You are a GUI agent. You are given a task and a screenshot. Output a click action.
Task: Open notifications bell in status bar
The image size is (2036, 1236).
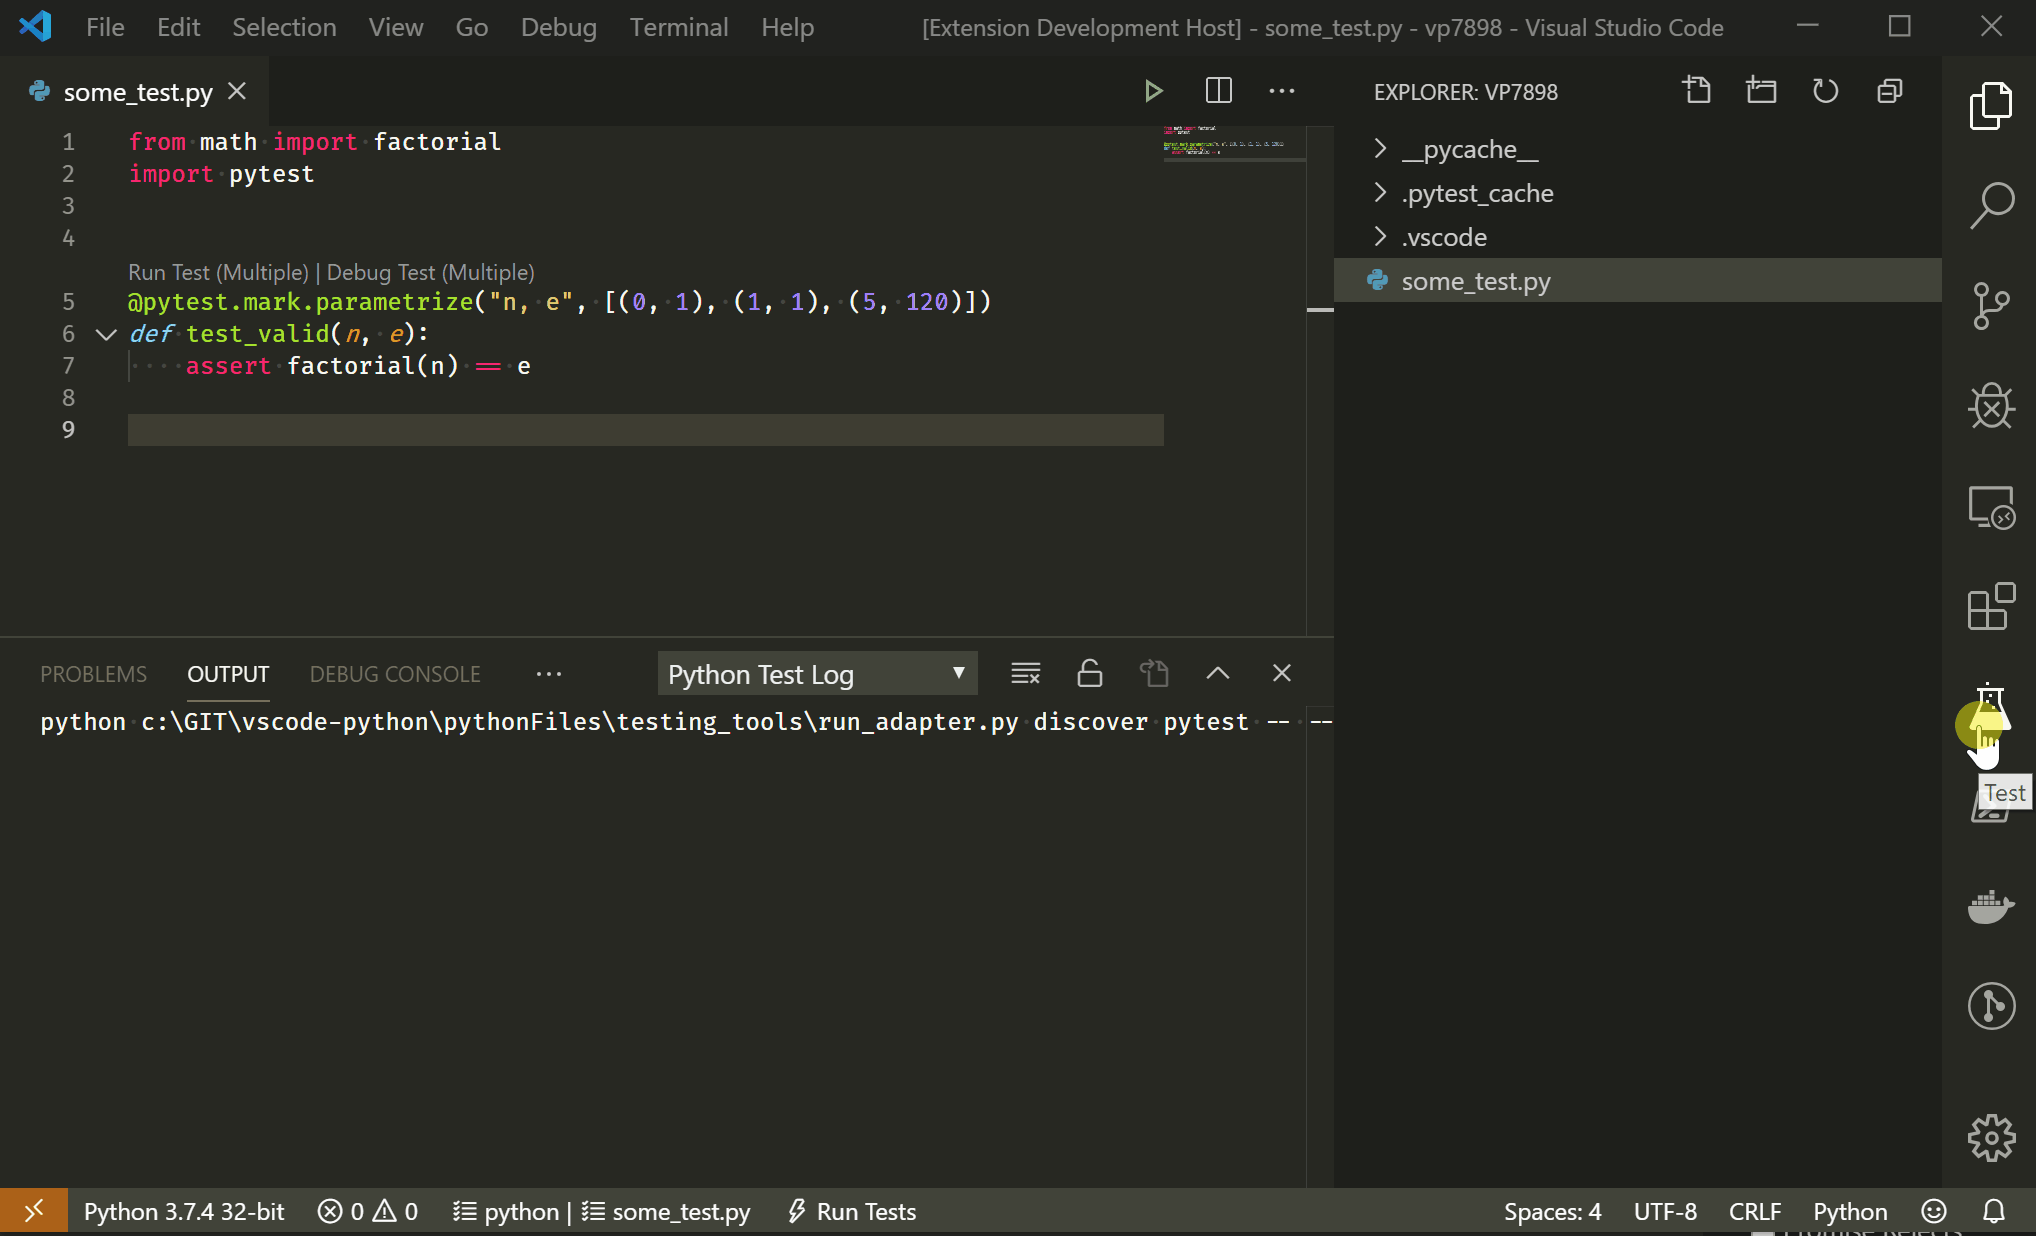click(1994, 1211)
